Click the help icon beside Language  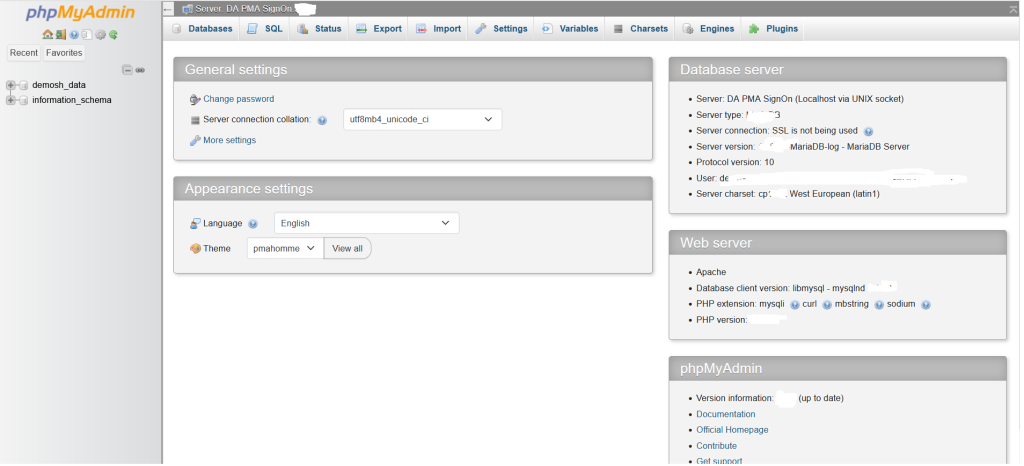tap(253, 224)
